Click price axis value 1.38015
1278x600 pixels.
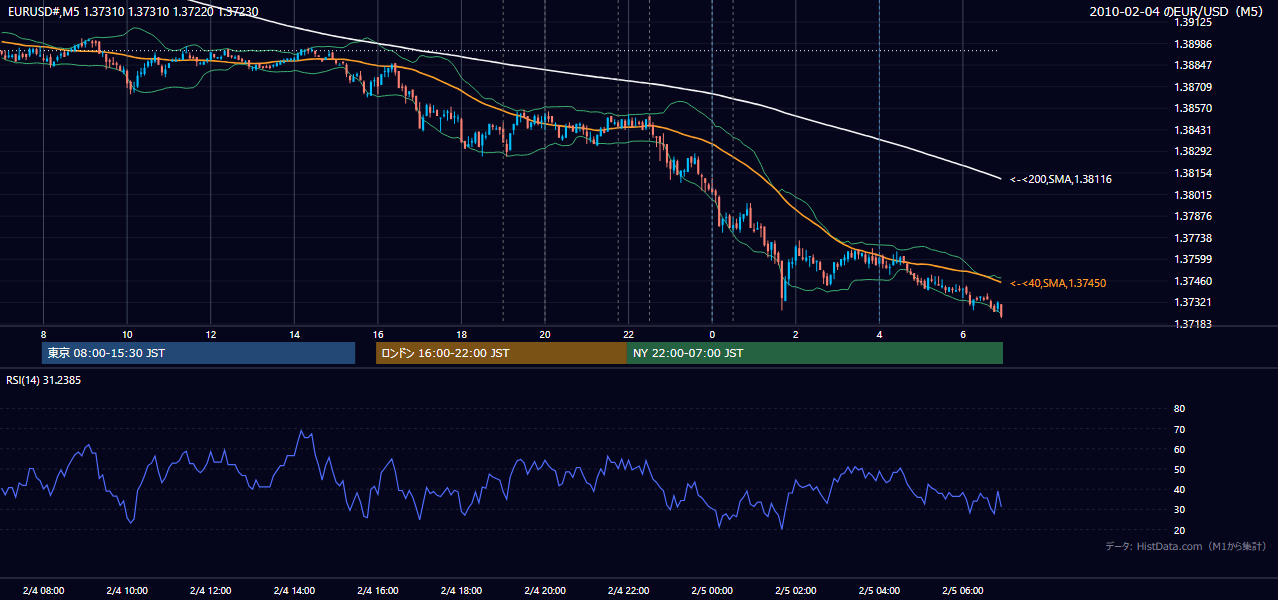point(1193,195)
